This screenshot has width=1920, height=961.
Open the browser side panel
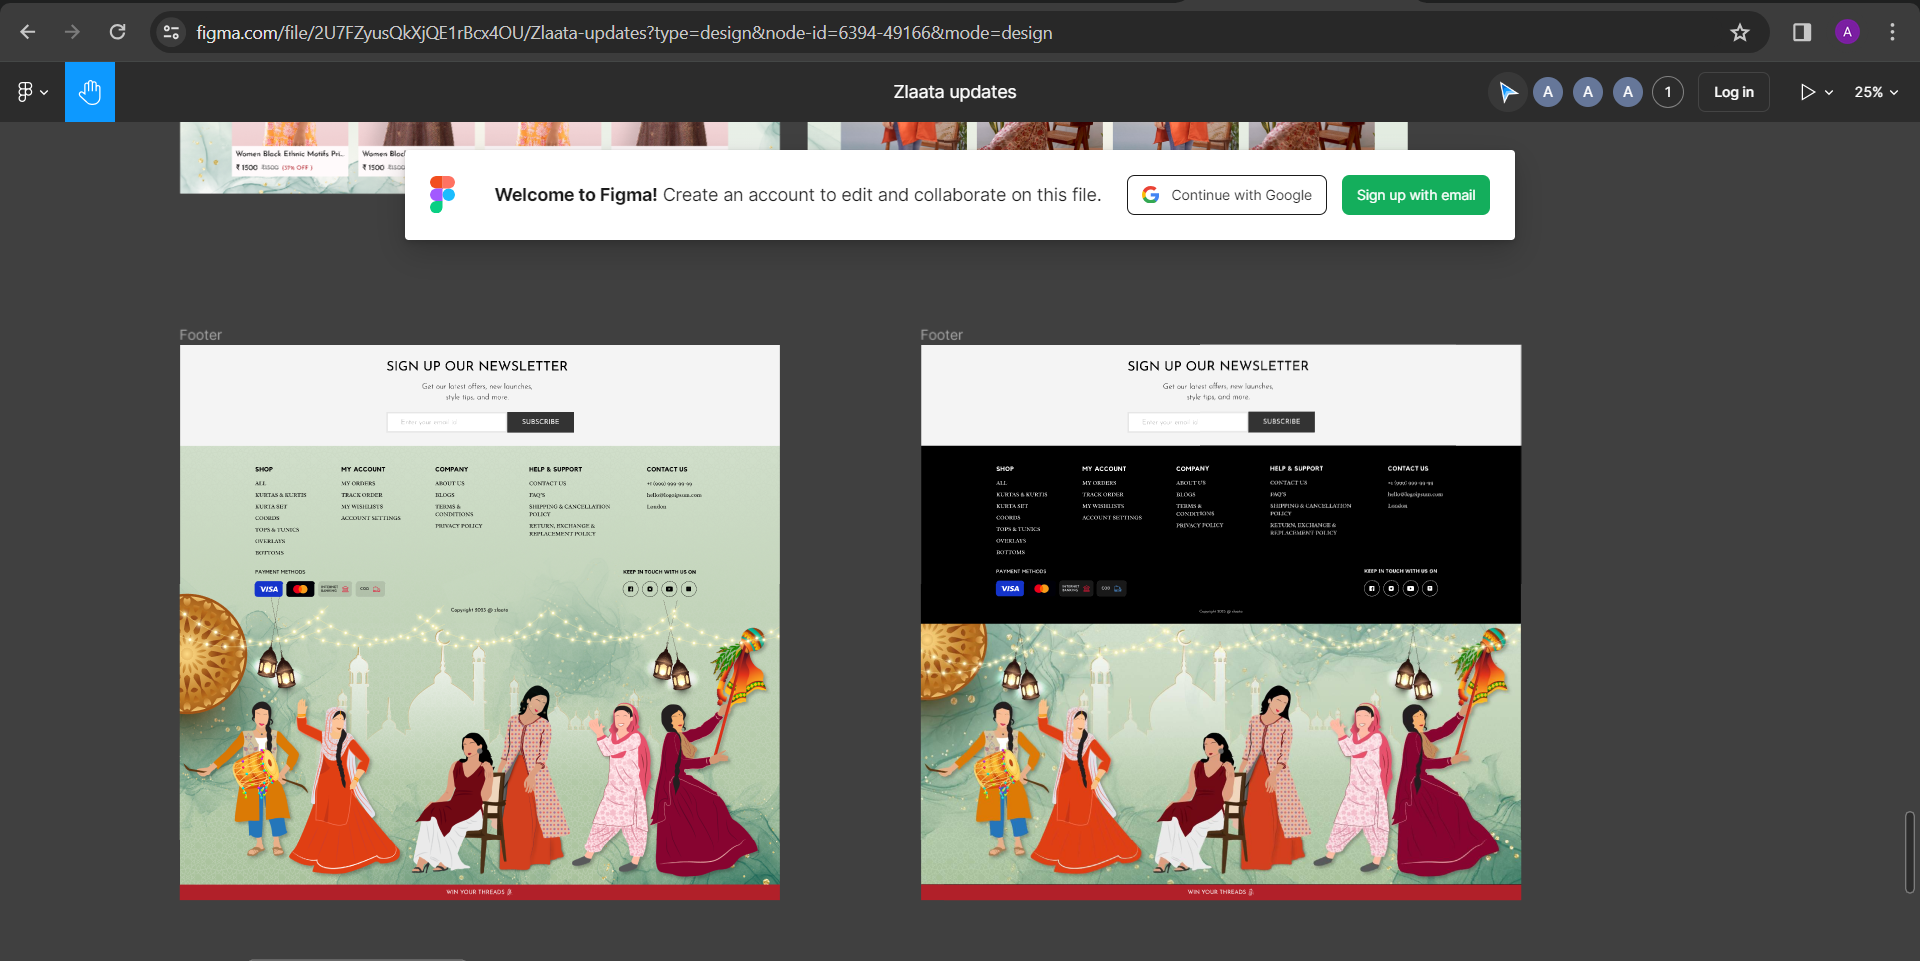tap(1802, 32)
